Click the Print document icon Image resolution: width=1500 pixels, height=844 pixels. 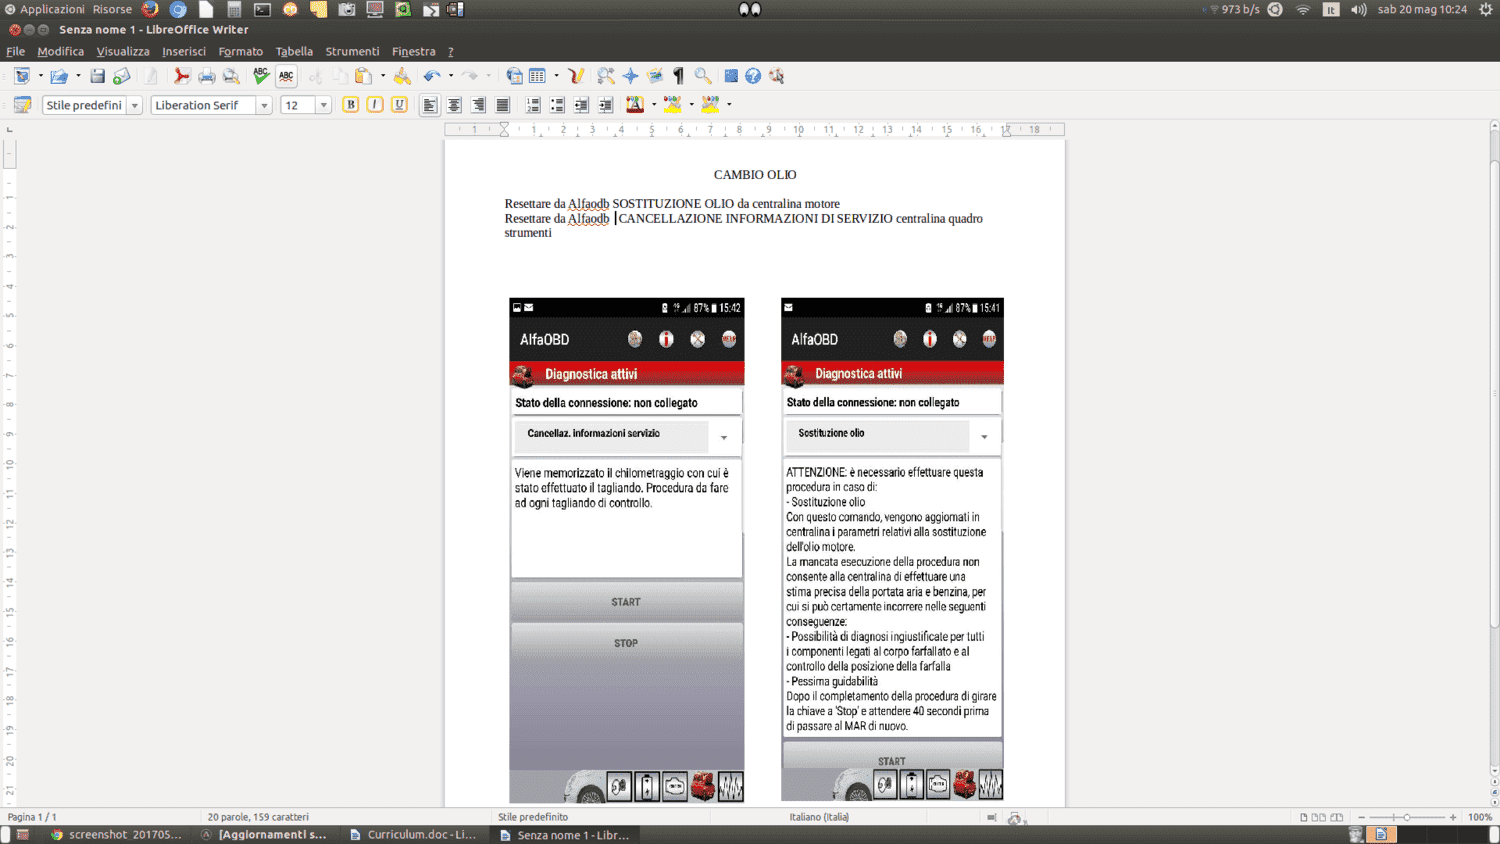[206, 76]
